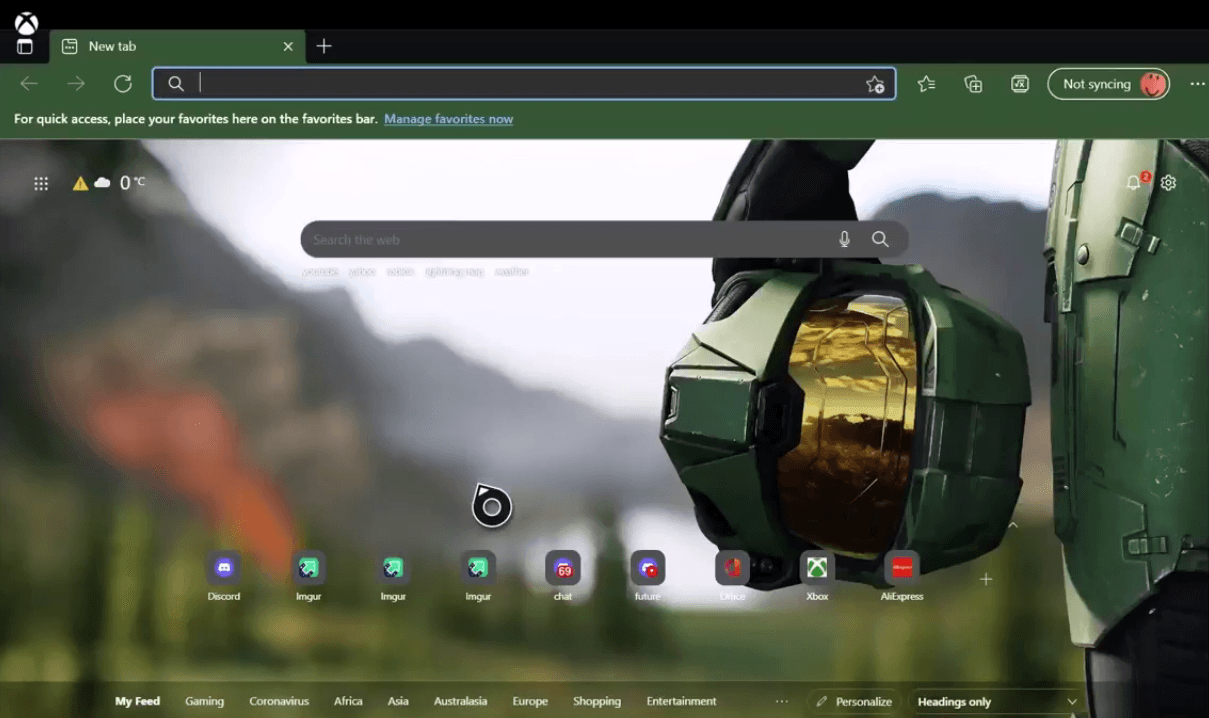Switch to the Gaming feed tab

[x=204, y=701]
